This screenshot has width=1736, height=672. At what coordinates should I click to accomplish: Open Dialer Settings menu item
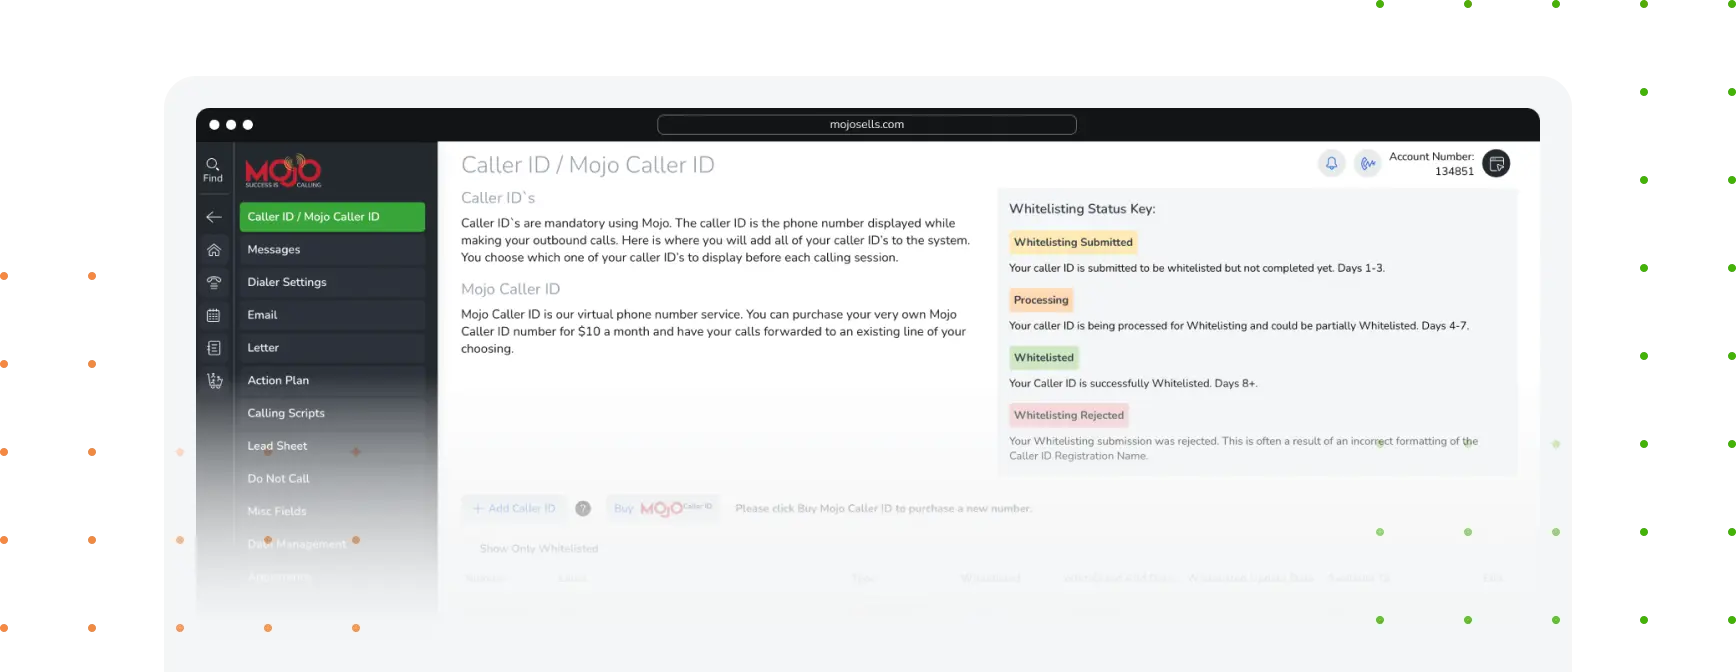click(x=332, y=282)
